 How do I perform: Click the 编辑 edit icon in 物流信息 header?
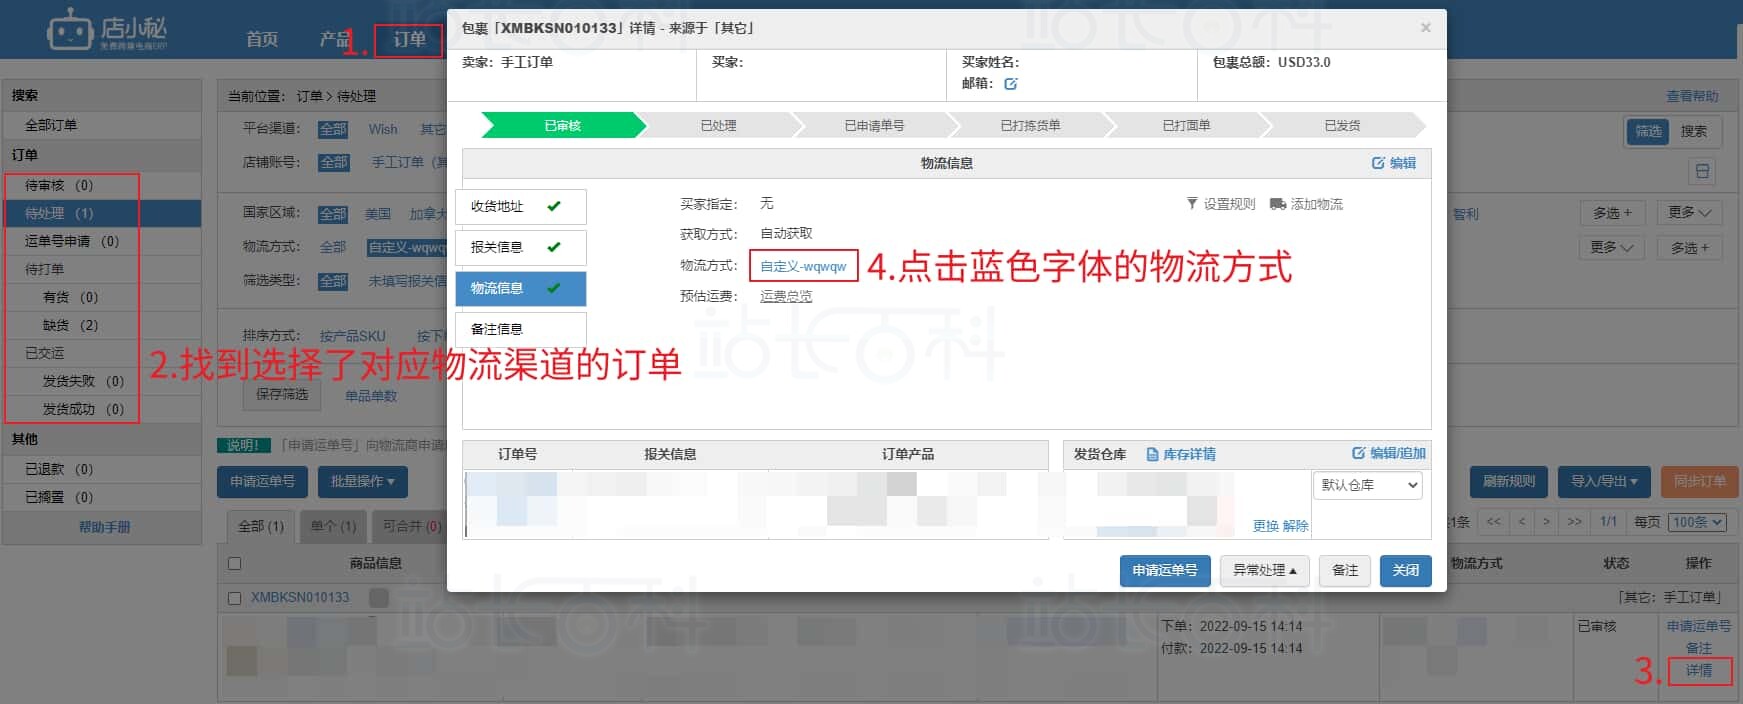coord(1378,163)
